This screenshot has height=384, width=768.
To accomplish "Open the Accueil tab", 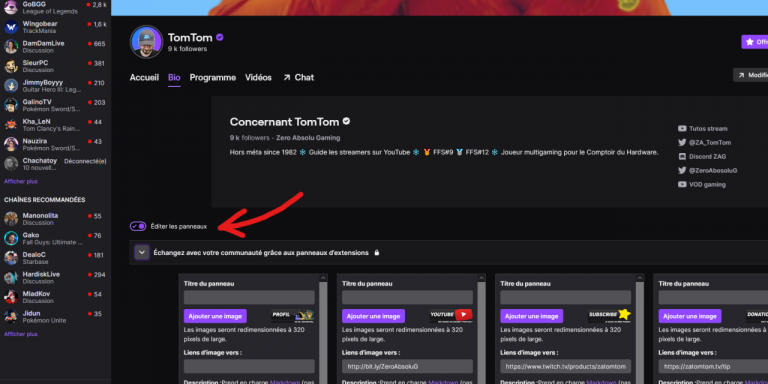I will [144, 77].
